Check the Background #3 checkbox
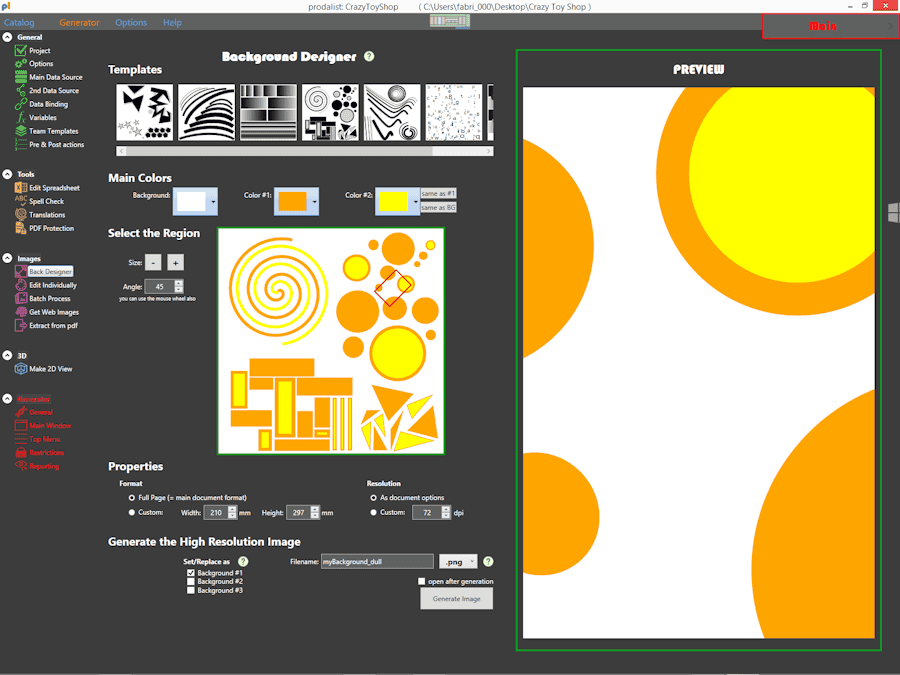This screenshot has width=900, height=675. [x=191, y=590]
